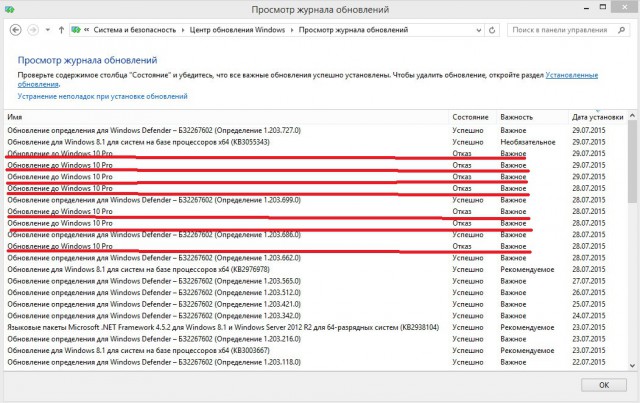This screenshot has height=403, width=640.
Task: Click the date 25.07.2015 cell
Action: tap(589, 304)
